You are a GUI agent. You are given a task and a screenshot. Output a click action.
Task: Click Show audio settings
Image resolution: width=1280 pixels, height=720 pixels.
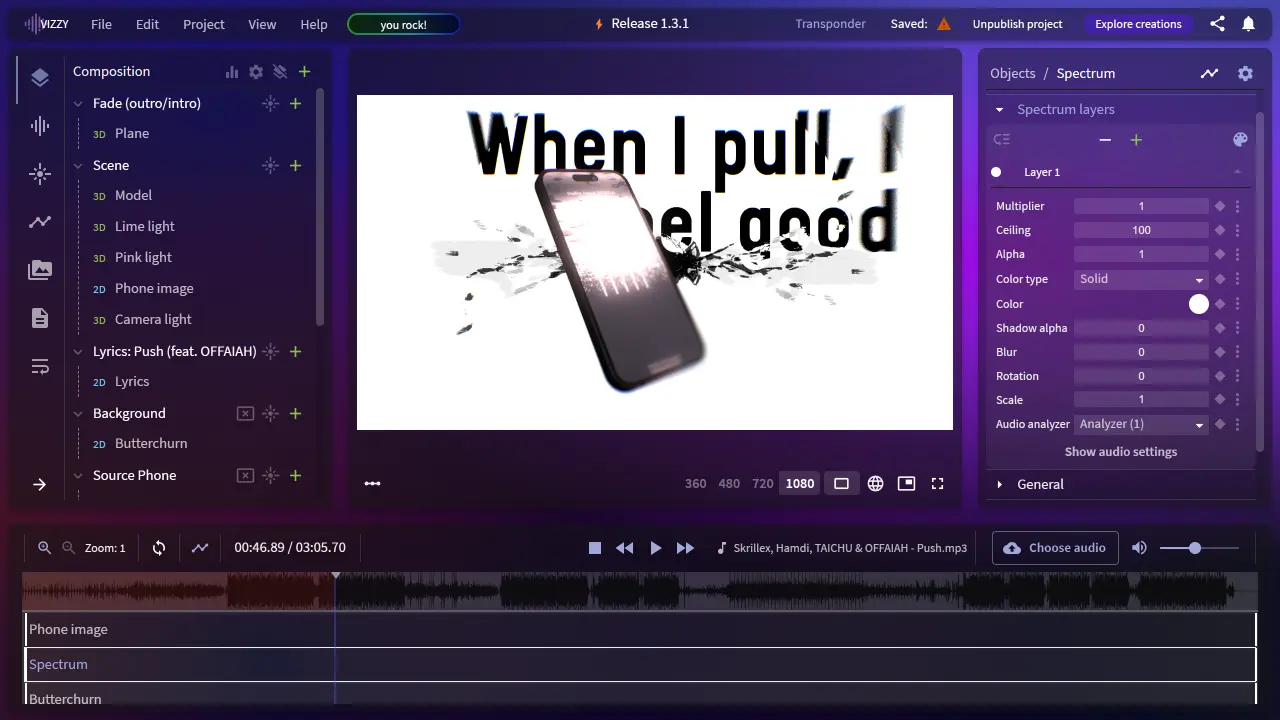1120,451
